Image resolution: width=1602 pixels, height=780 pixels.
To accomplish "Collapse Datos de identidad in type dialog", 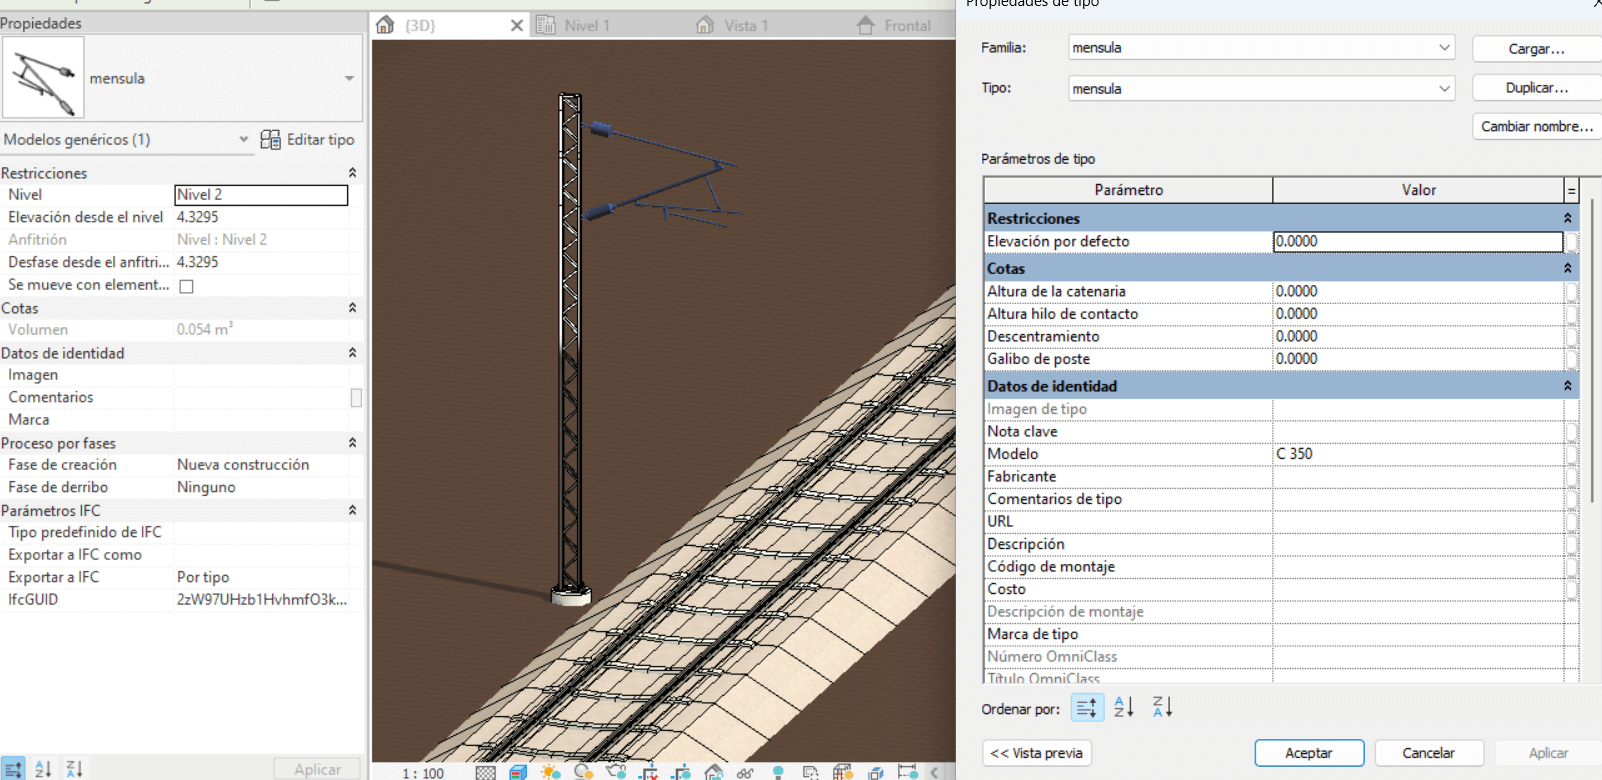I will pyautogui.click(x=1568, y=386).
